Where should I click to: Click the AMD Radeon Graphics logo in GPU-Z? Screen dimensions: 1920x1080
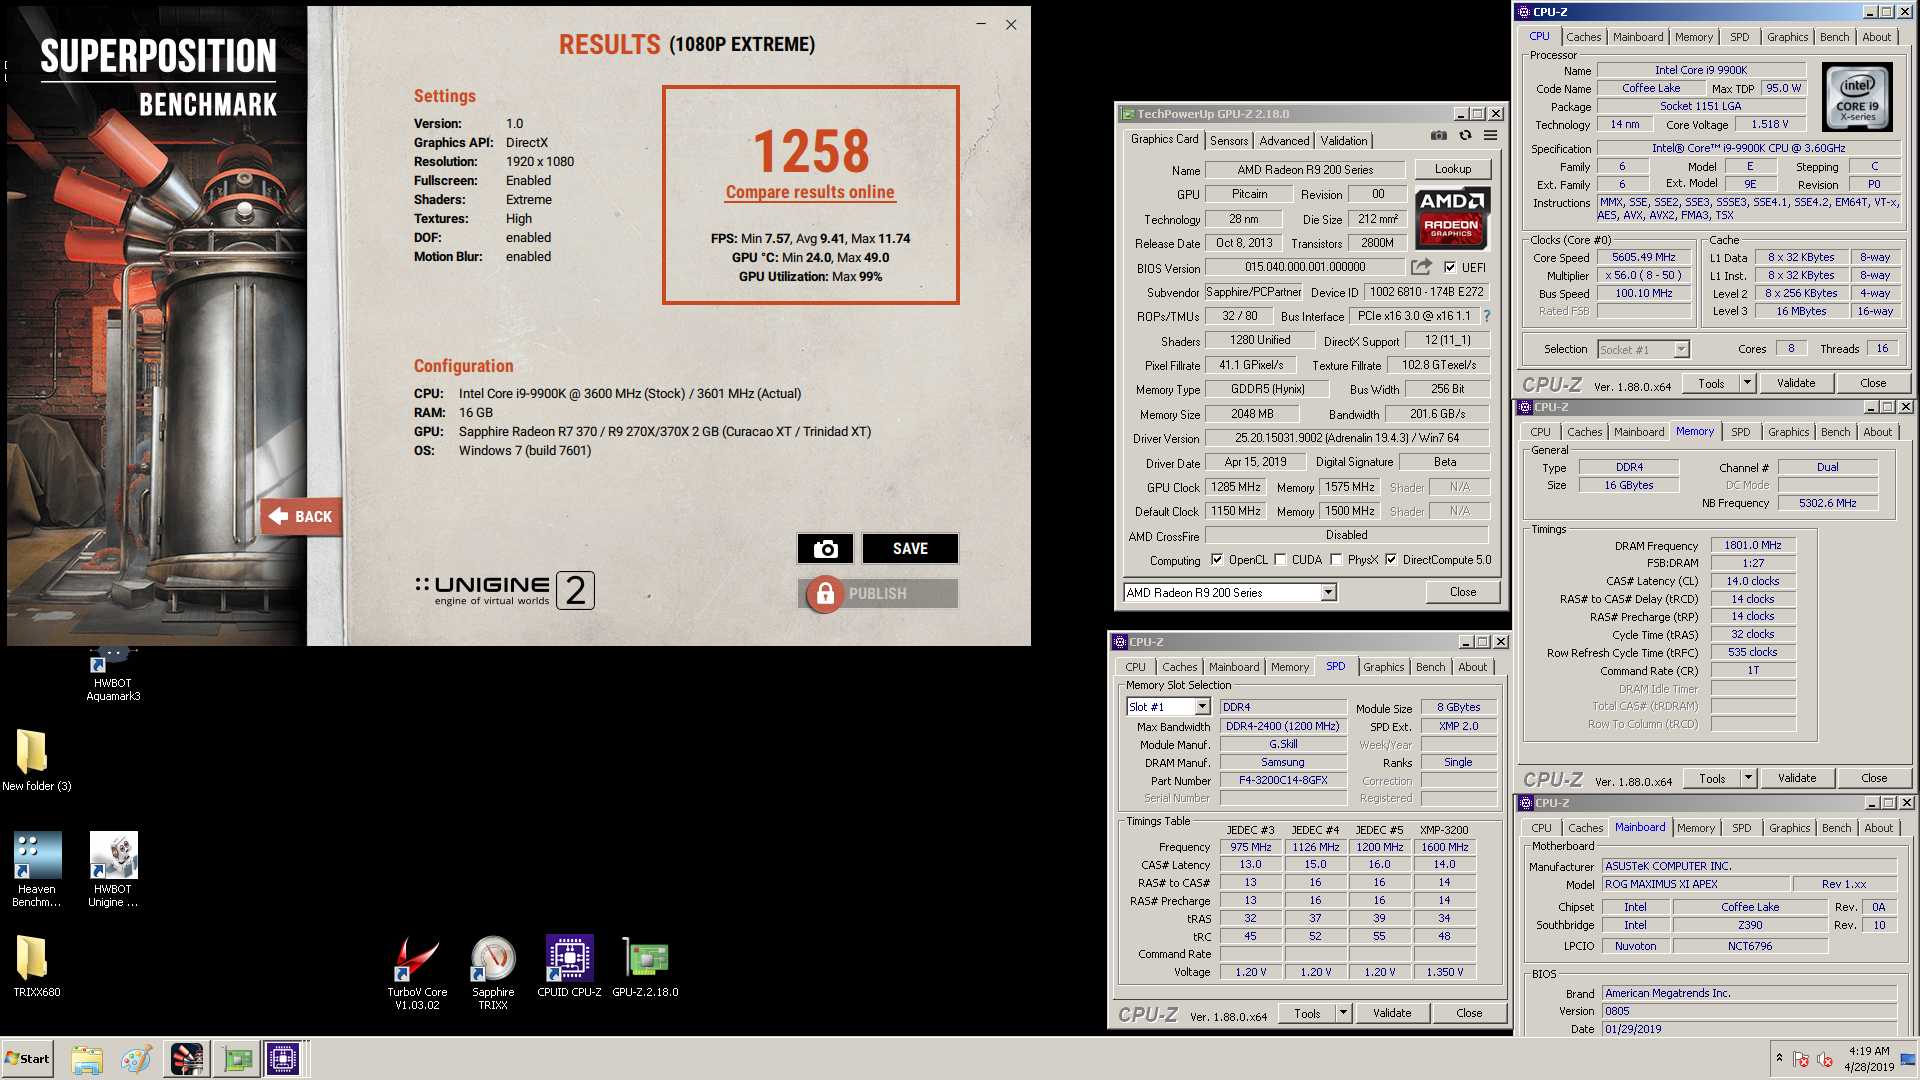1452,217
